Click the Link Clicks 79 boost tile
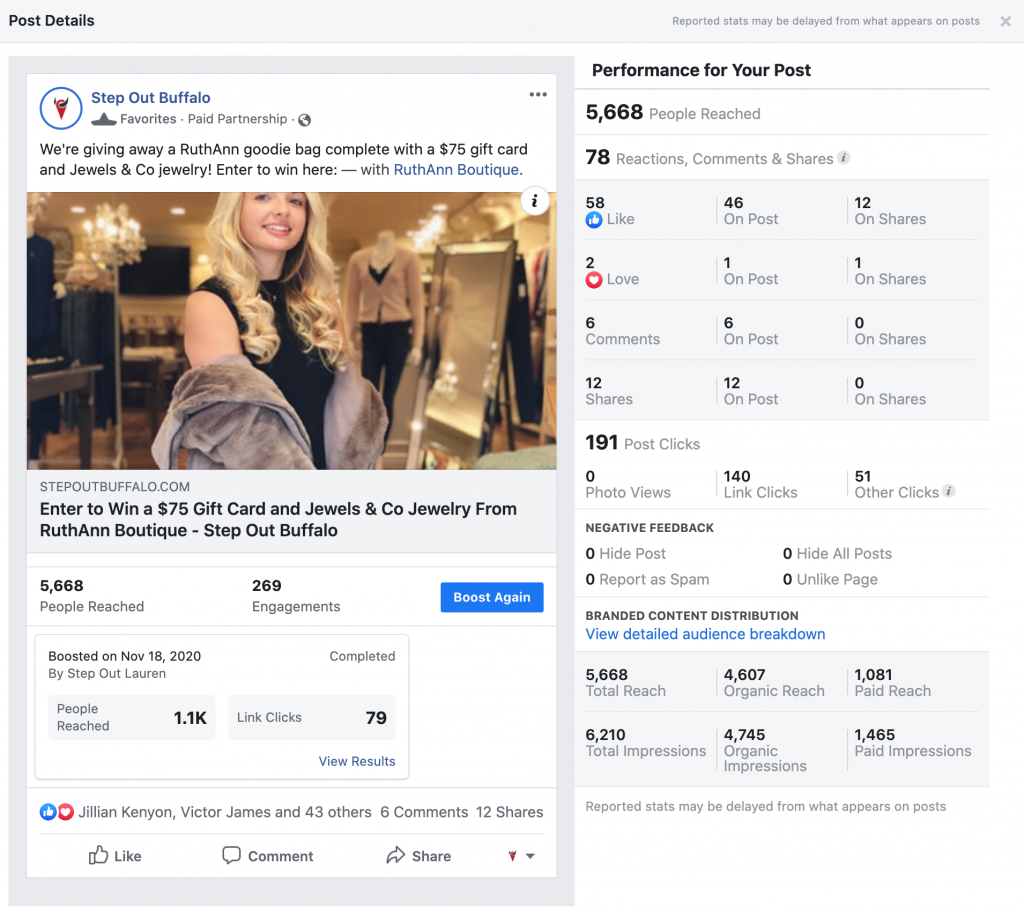1024x917 pixels. point(312,717)
